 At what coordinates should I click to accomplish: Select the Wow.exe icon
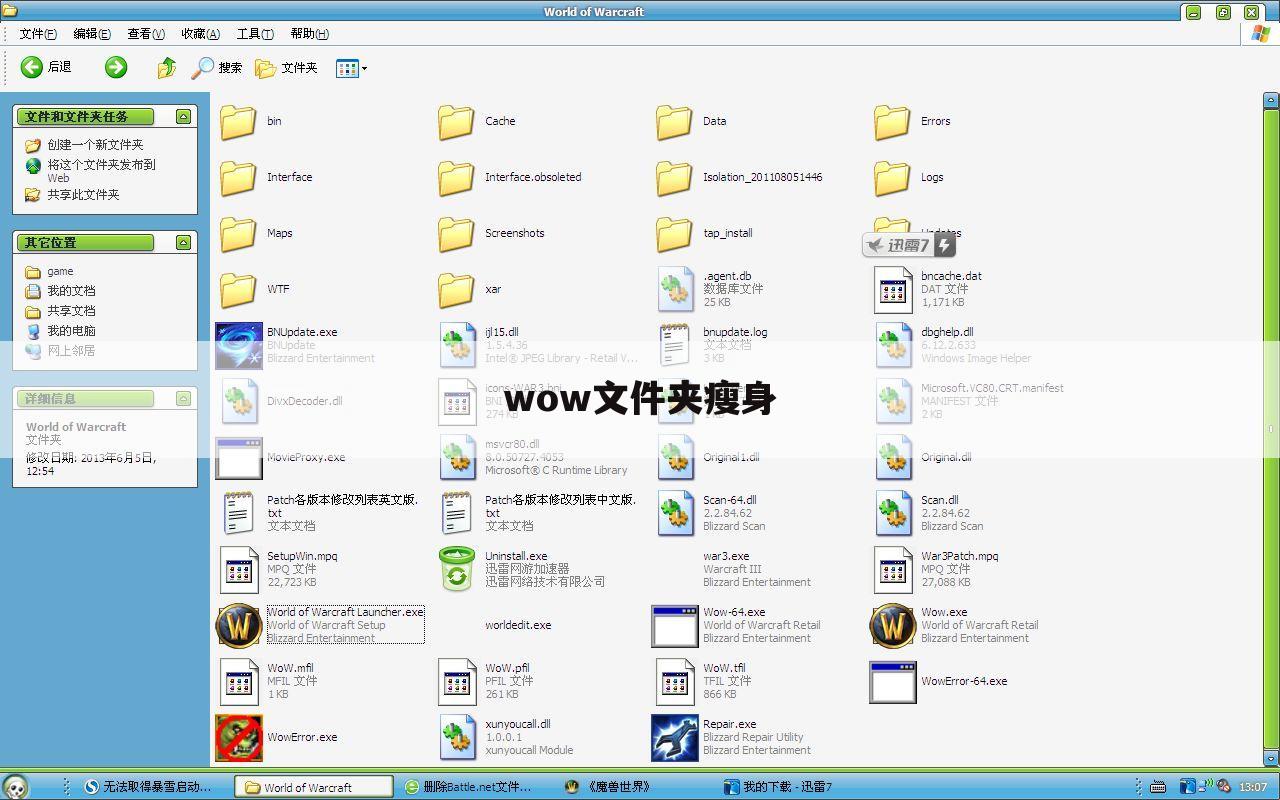[x=892, y=625]
